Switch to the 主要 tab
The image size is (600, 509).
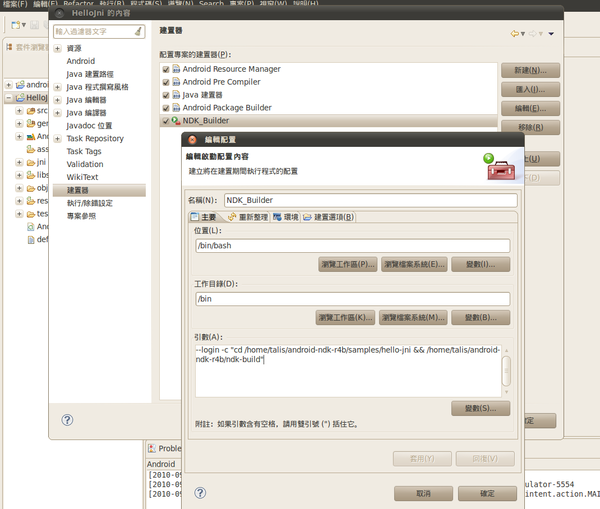click(x=204, y=217)
